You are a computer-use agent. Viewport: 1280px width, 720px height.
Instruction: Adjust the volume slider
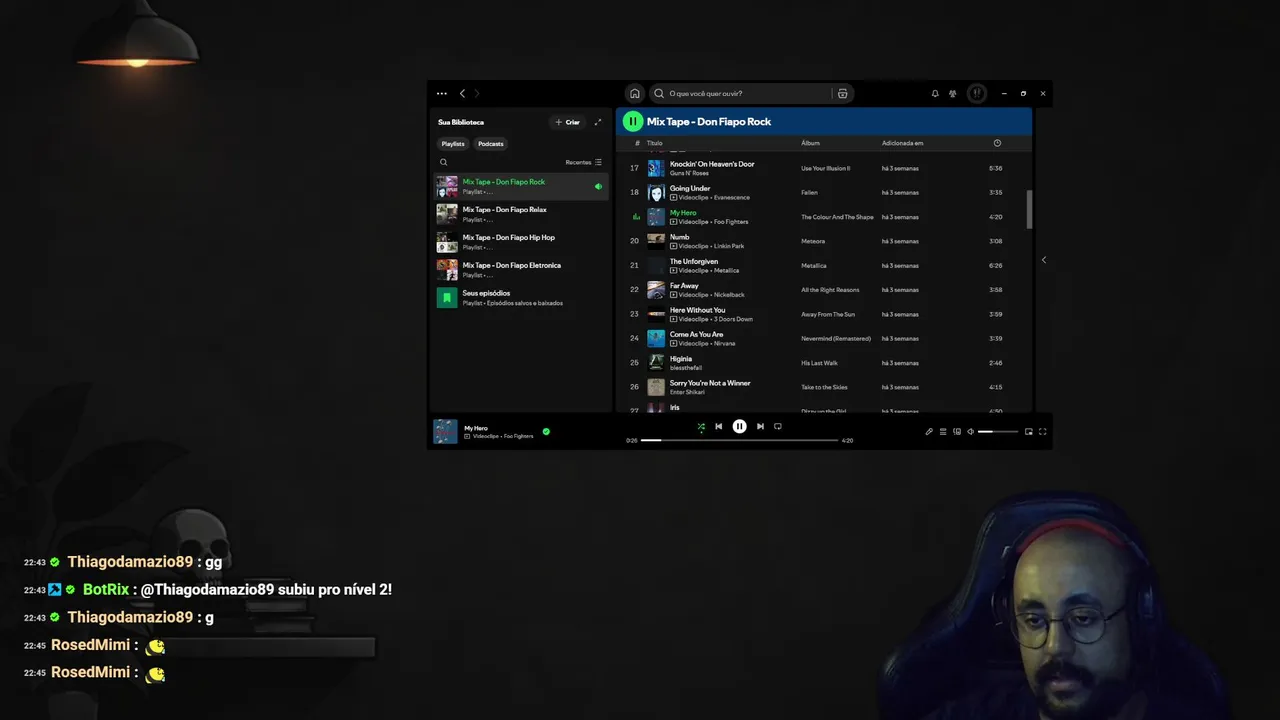coord(998,432)
